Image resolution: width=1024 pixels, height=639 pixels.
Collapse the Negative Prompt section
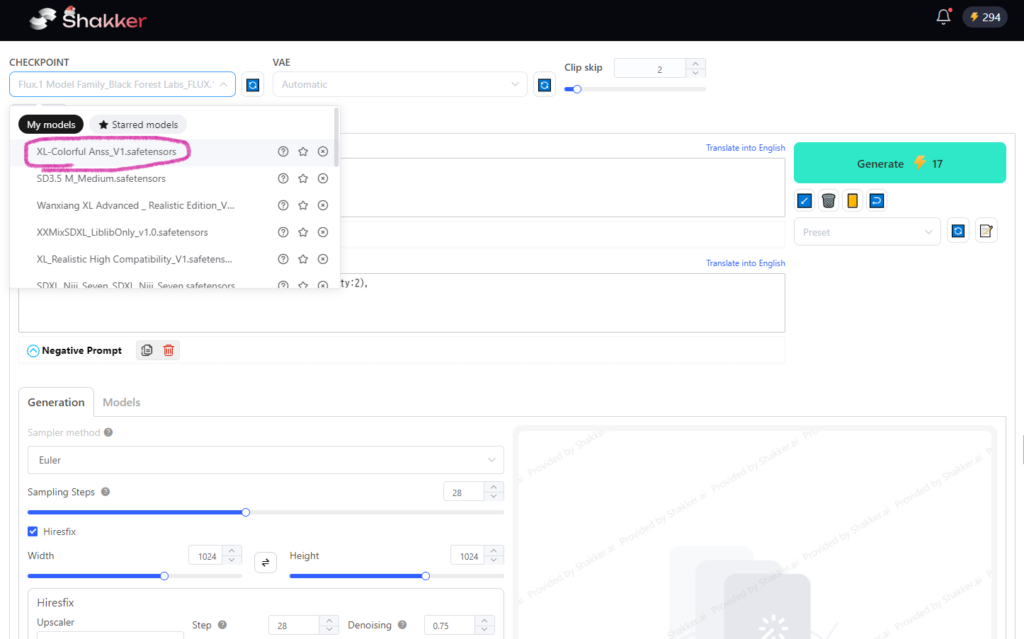[x=33, y=351]
